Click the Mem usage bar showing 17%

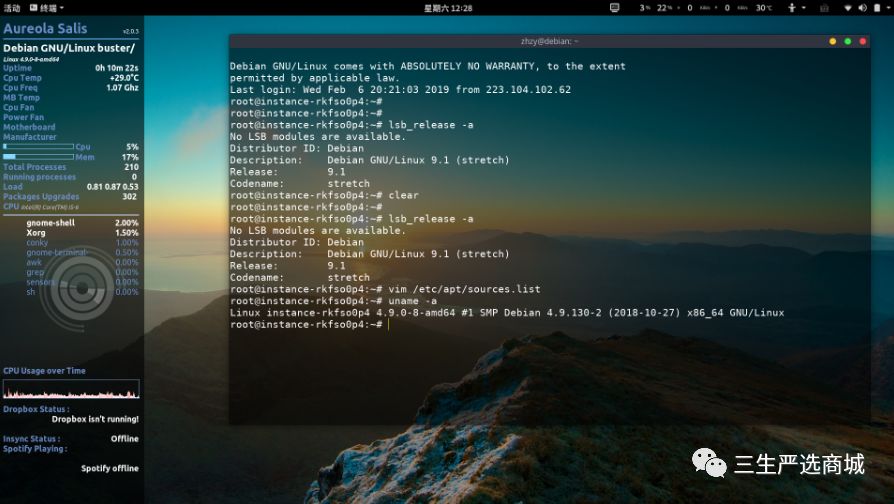coord(38,157)
